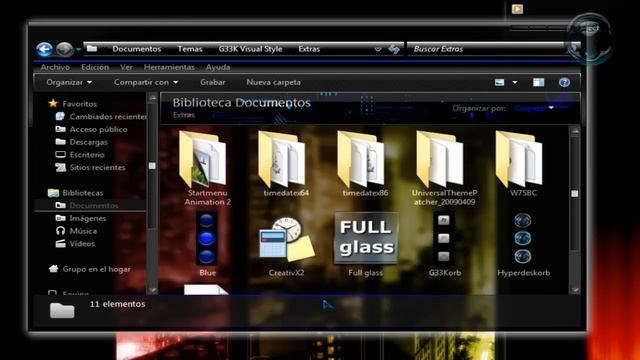Screen dimensions: 640x360
Task: Open the Vídeos library
Action: coord(75,244)
